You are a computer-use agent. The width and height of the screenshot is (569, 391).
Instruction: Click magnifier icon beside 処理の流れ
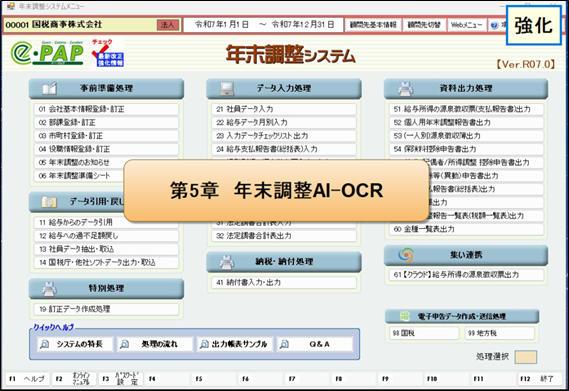(x=124, y=344)
